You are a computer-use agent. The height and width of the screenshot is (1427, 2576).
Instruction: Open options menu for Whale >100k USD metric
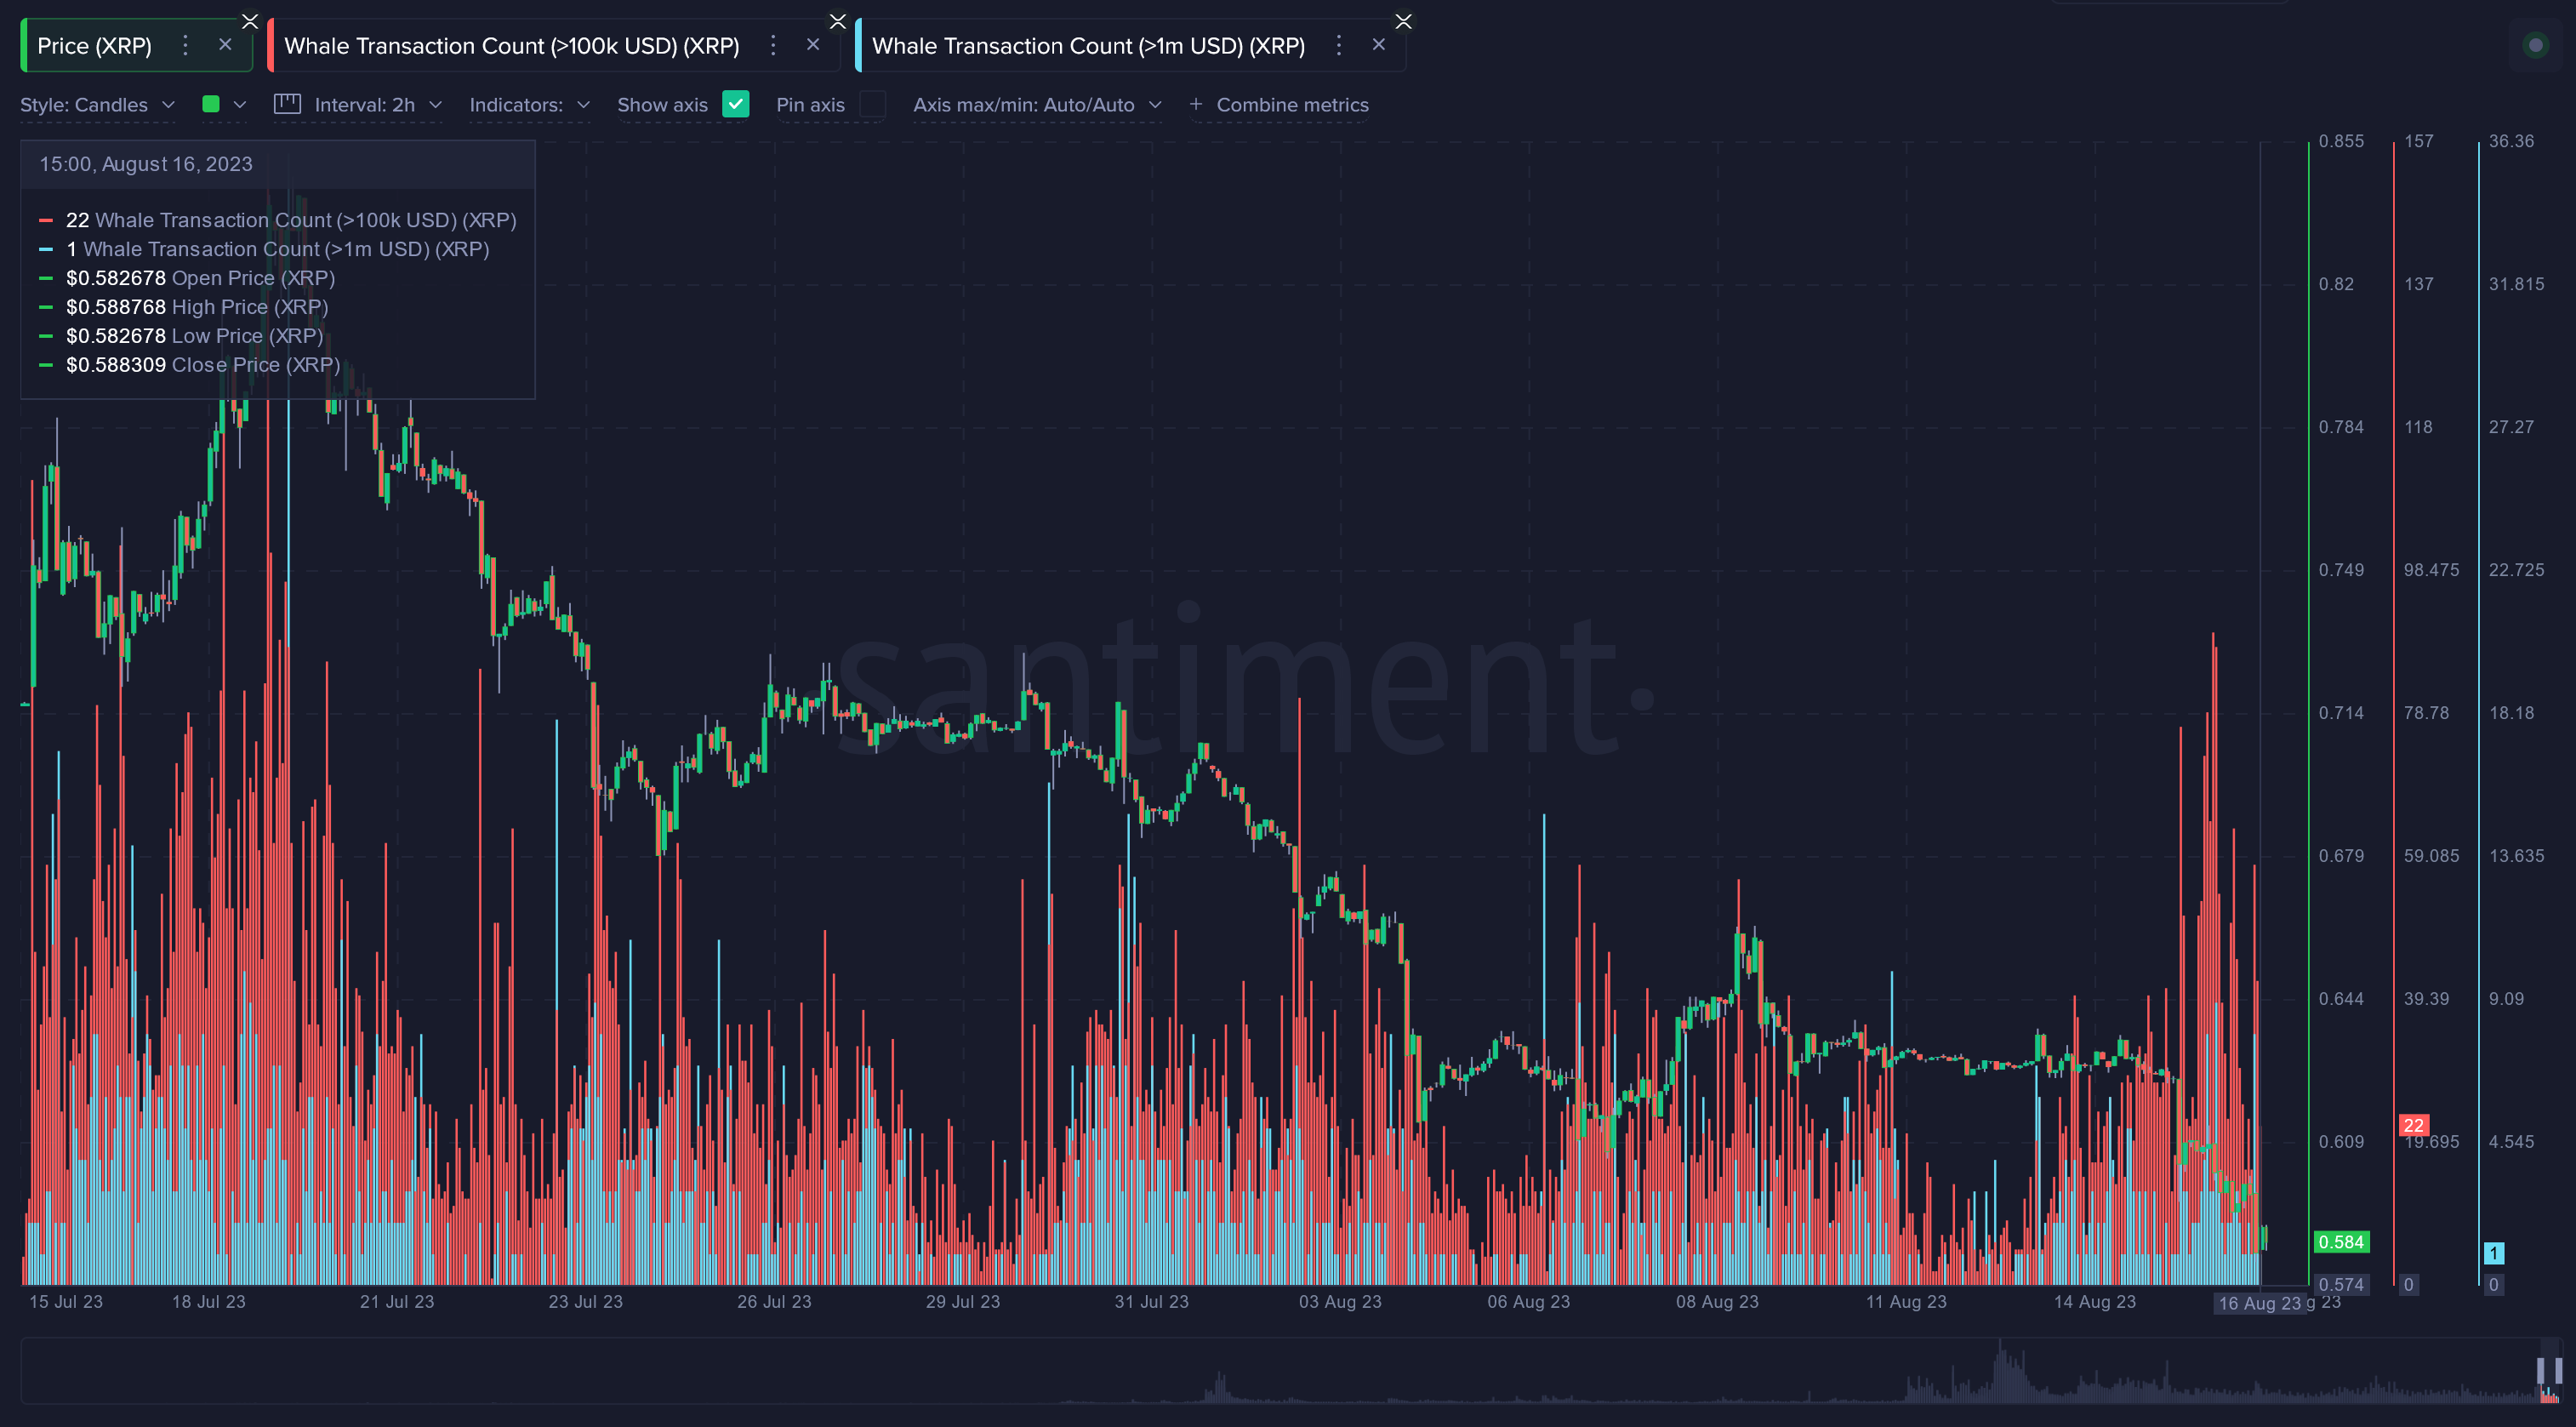(773, 45)
